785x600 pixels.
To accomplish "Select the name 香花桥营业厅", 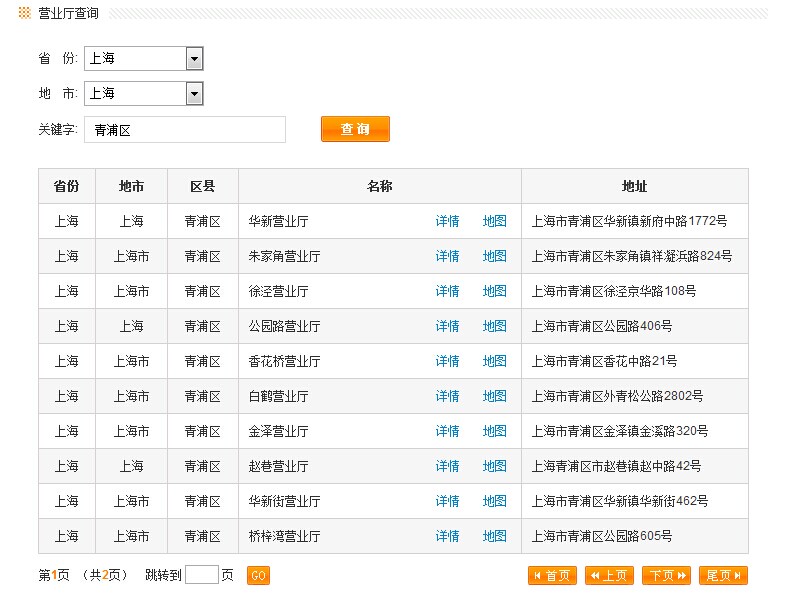I will click(x=284, y=362).
